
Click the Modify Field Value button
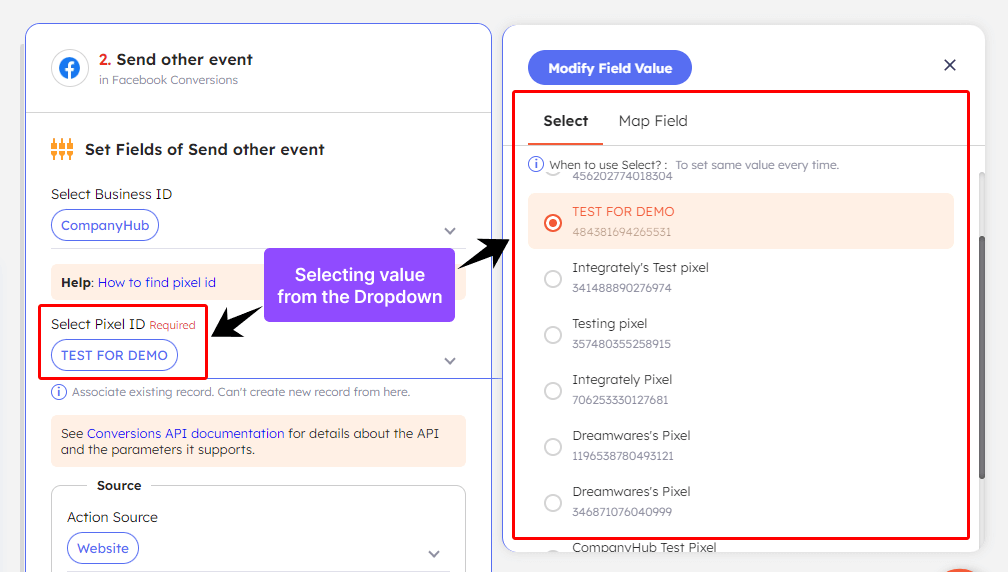[x=610, y=68]
